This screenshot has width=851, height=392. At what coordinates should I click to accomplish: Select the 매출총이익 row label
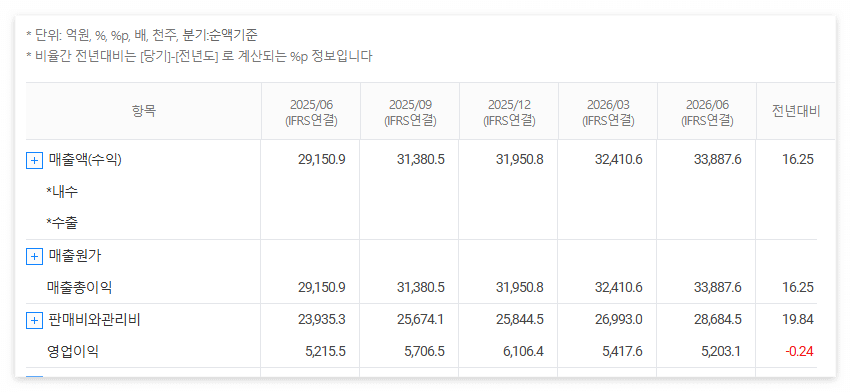(79, 287)
